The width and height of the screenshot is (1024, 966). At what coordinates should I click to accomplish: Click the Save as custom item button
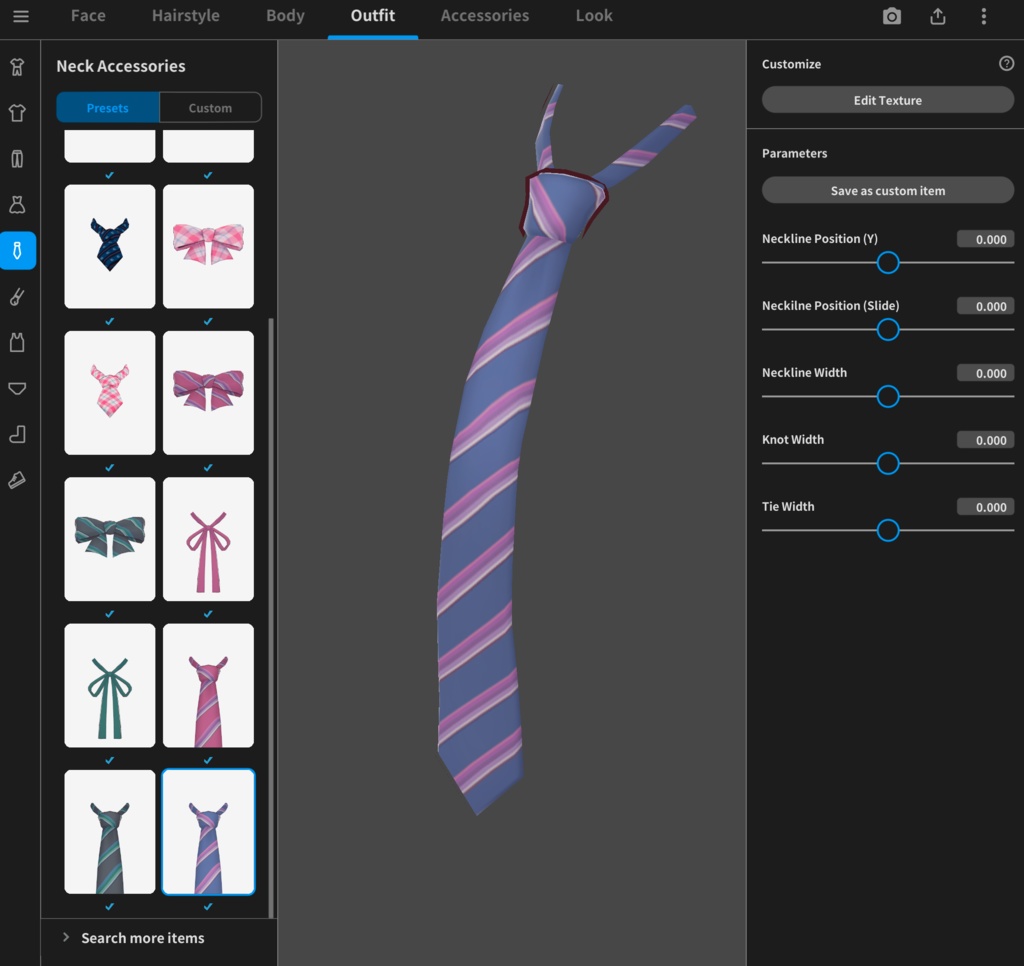(x=887, y=190)
